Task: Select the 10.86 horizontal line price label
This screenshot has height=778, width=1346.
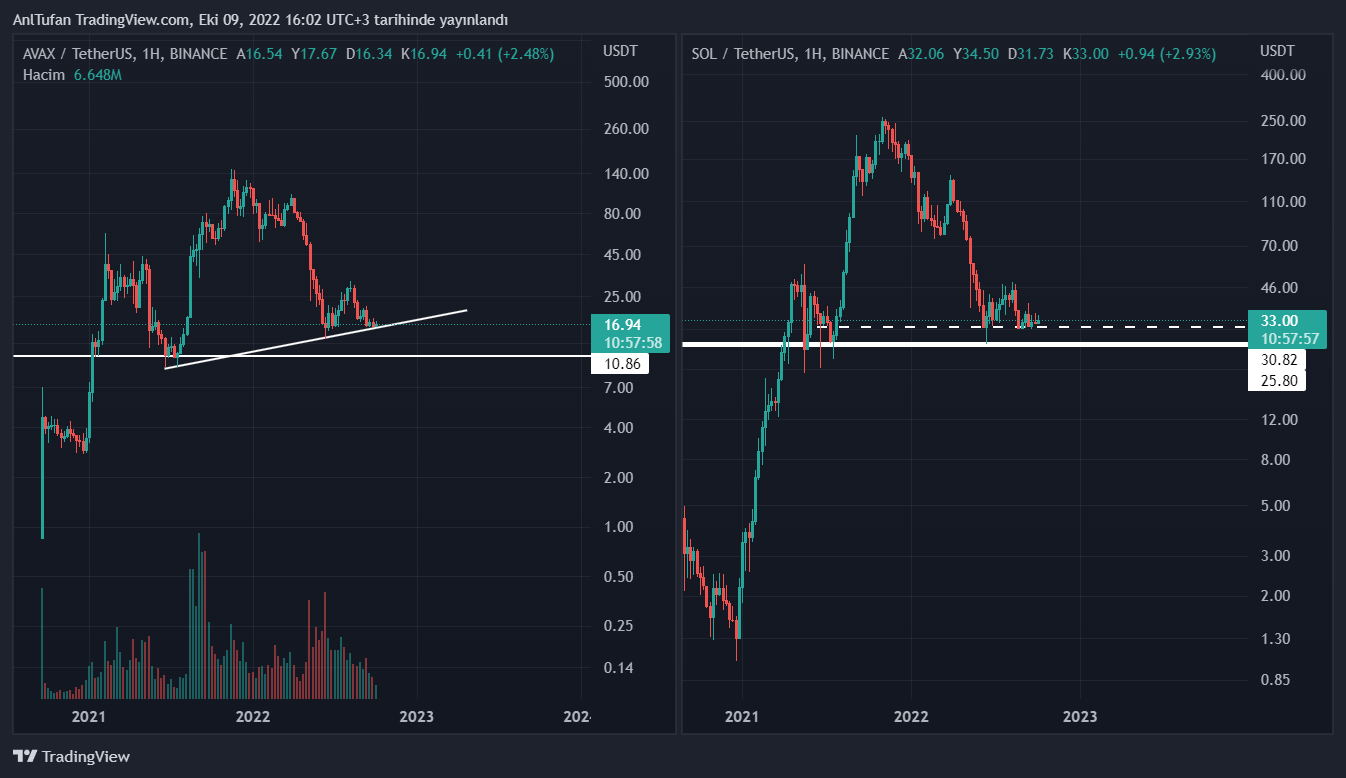Action: coord(620,365)
